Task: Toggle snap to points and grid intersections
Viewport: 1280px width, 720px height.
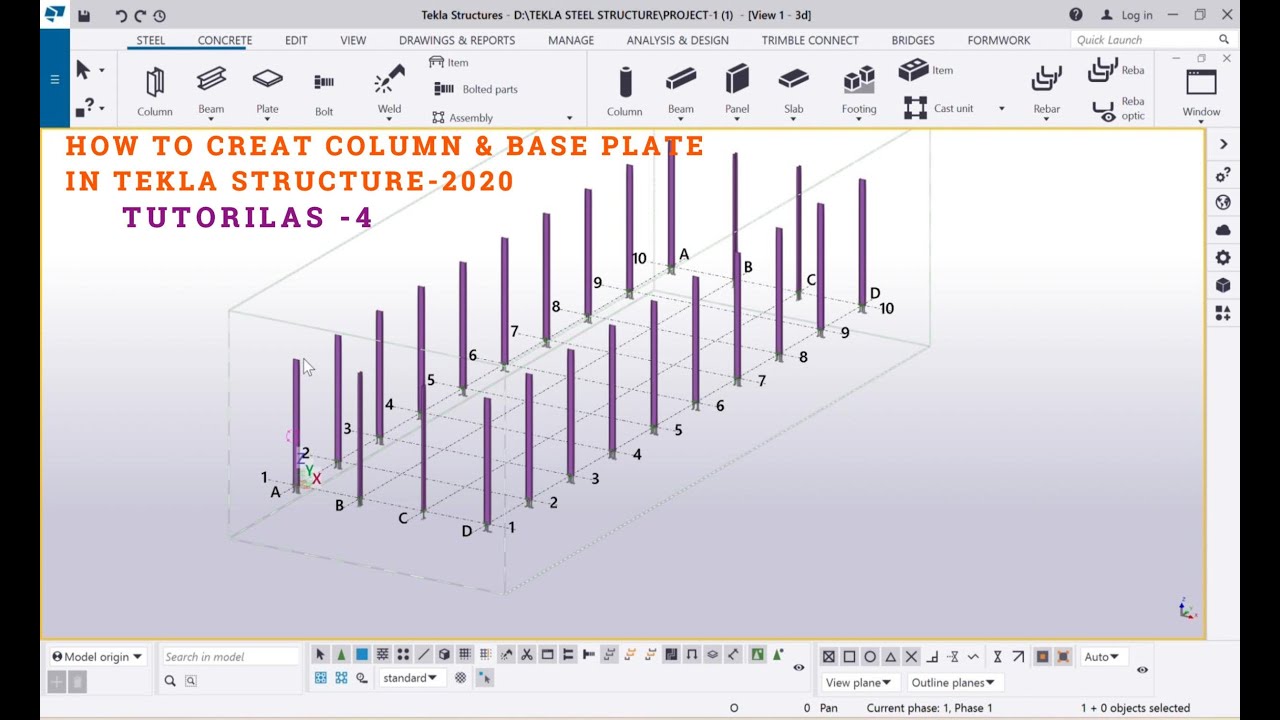Action: (x=829, y=657)
